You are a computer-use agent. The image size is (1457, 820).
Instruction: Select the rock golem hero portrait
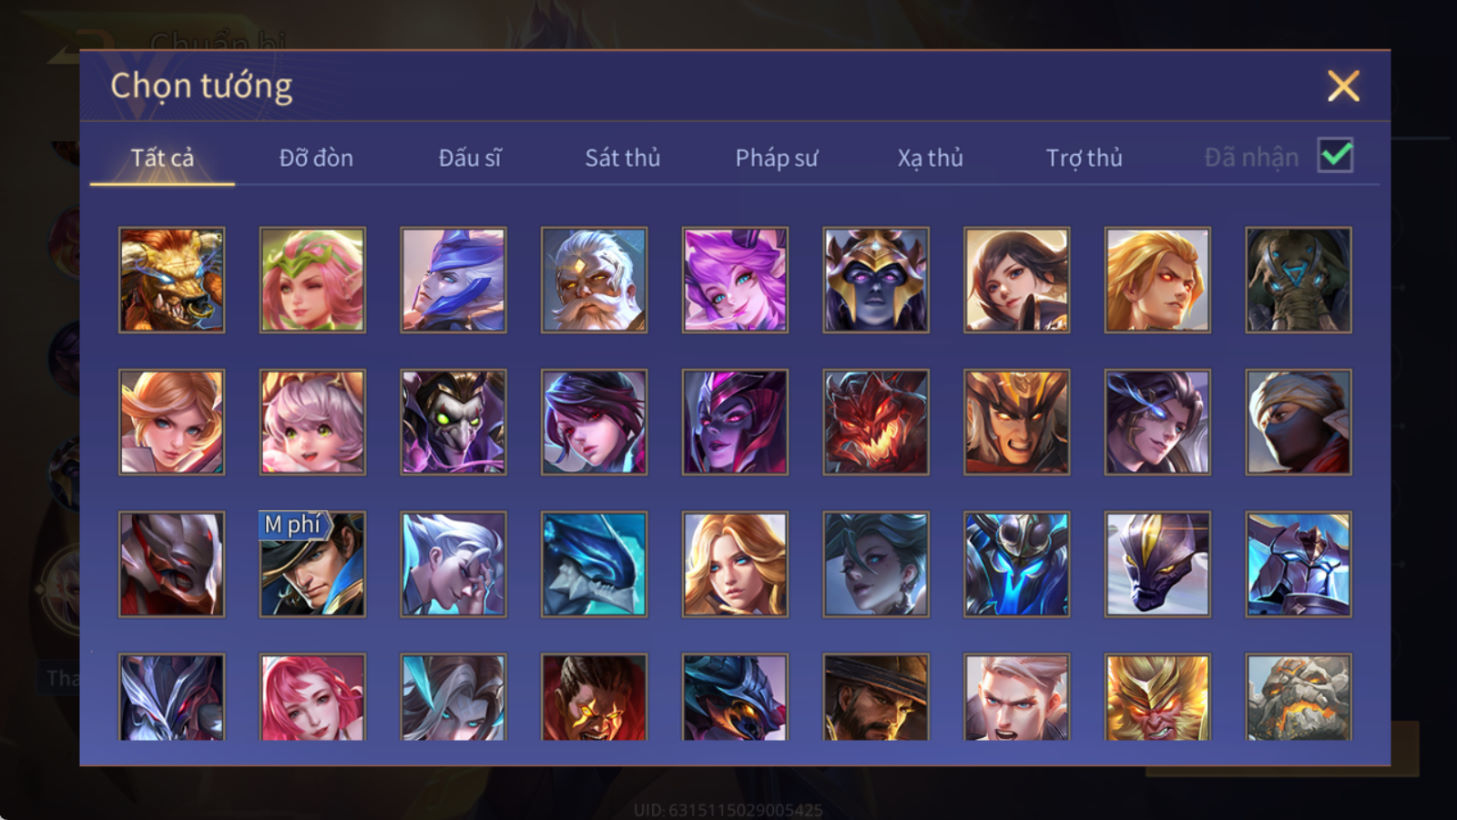tap(1298, 697)
